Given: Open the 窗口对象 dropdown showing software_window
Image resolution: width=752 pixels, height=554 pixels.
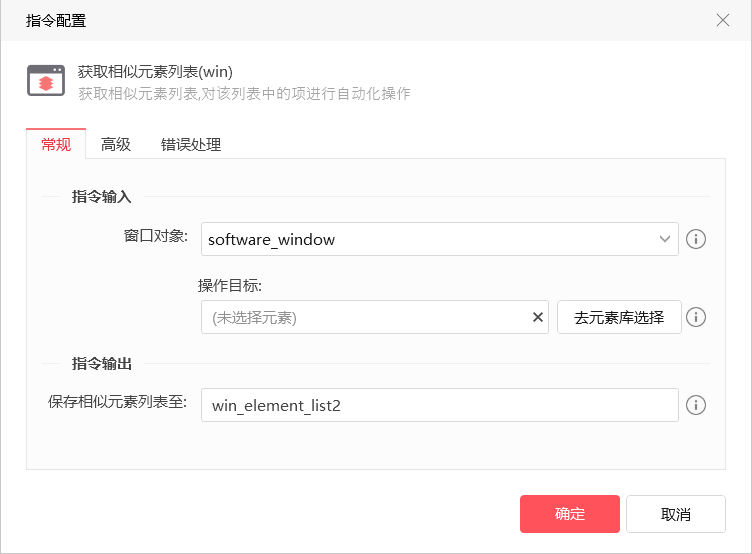Looking at the screenshot, I should pos(439,239).
